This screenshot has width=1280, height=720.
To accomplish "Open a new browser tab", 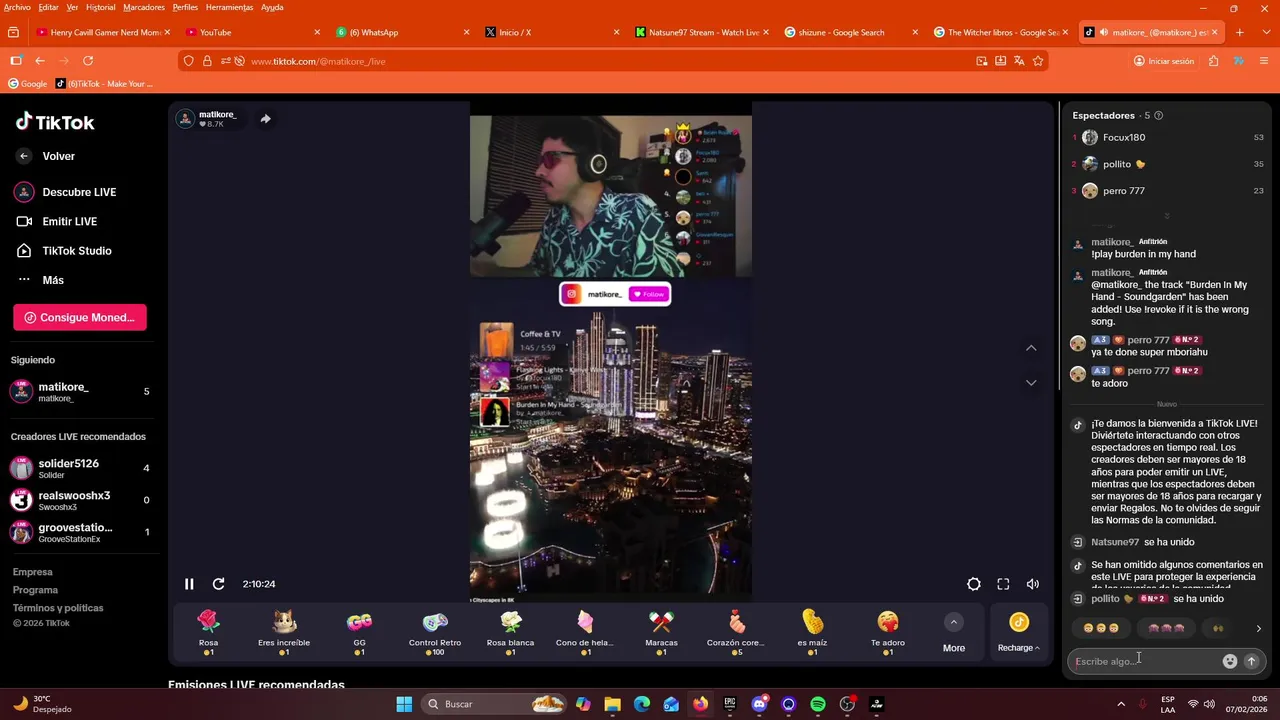I will tap(1240, 32).
